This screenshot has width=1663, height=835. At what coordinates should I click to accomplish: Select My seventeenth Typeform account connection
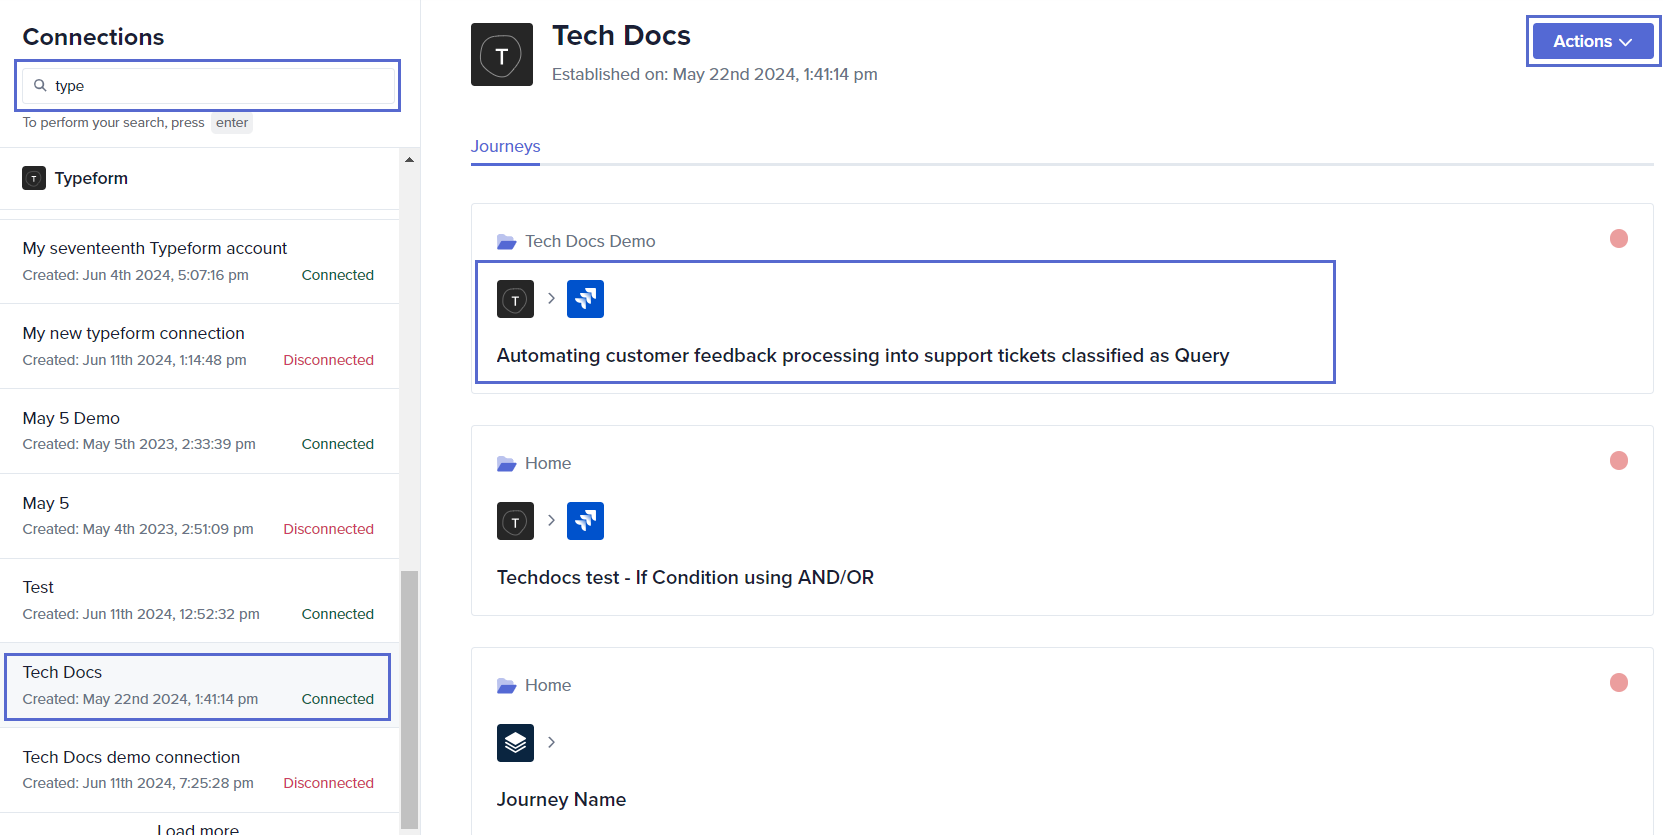coord(199,261)
